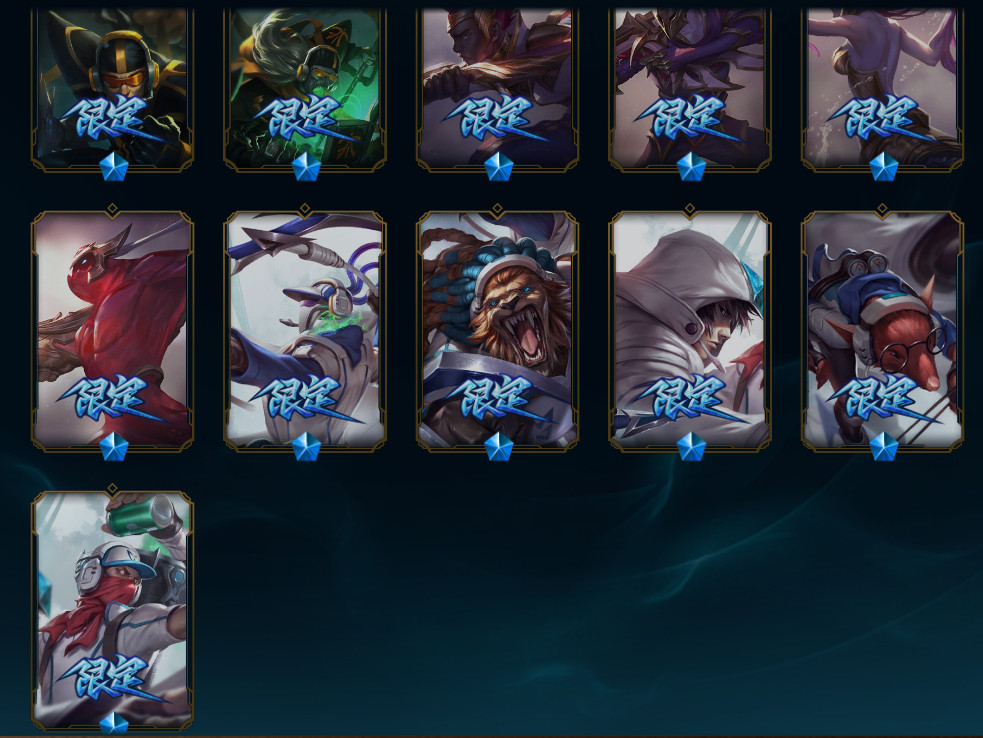View the red bandana green can skin
The height and width of the screenshot is (738, 983).
click(112, 611)
